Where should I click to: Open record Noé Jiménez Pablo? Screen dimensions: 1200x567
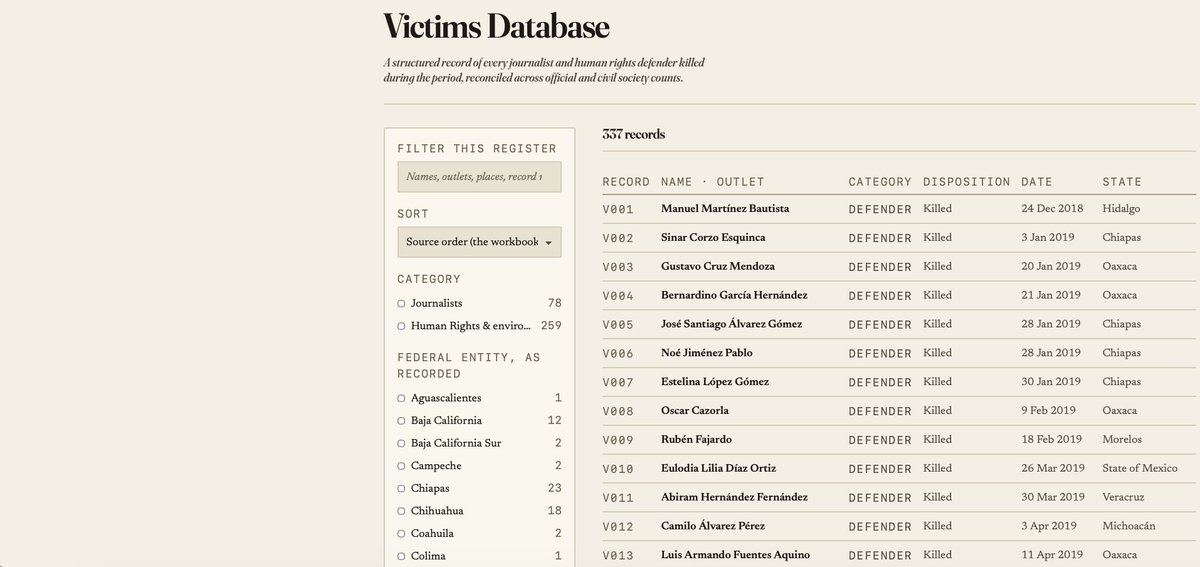707,353
